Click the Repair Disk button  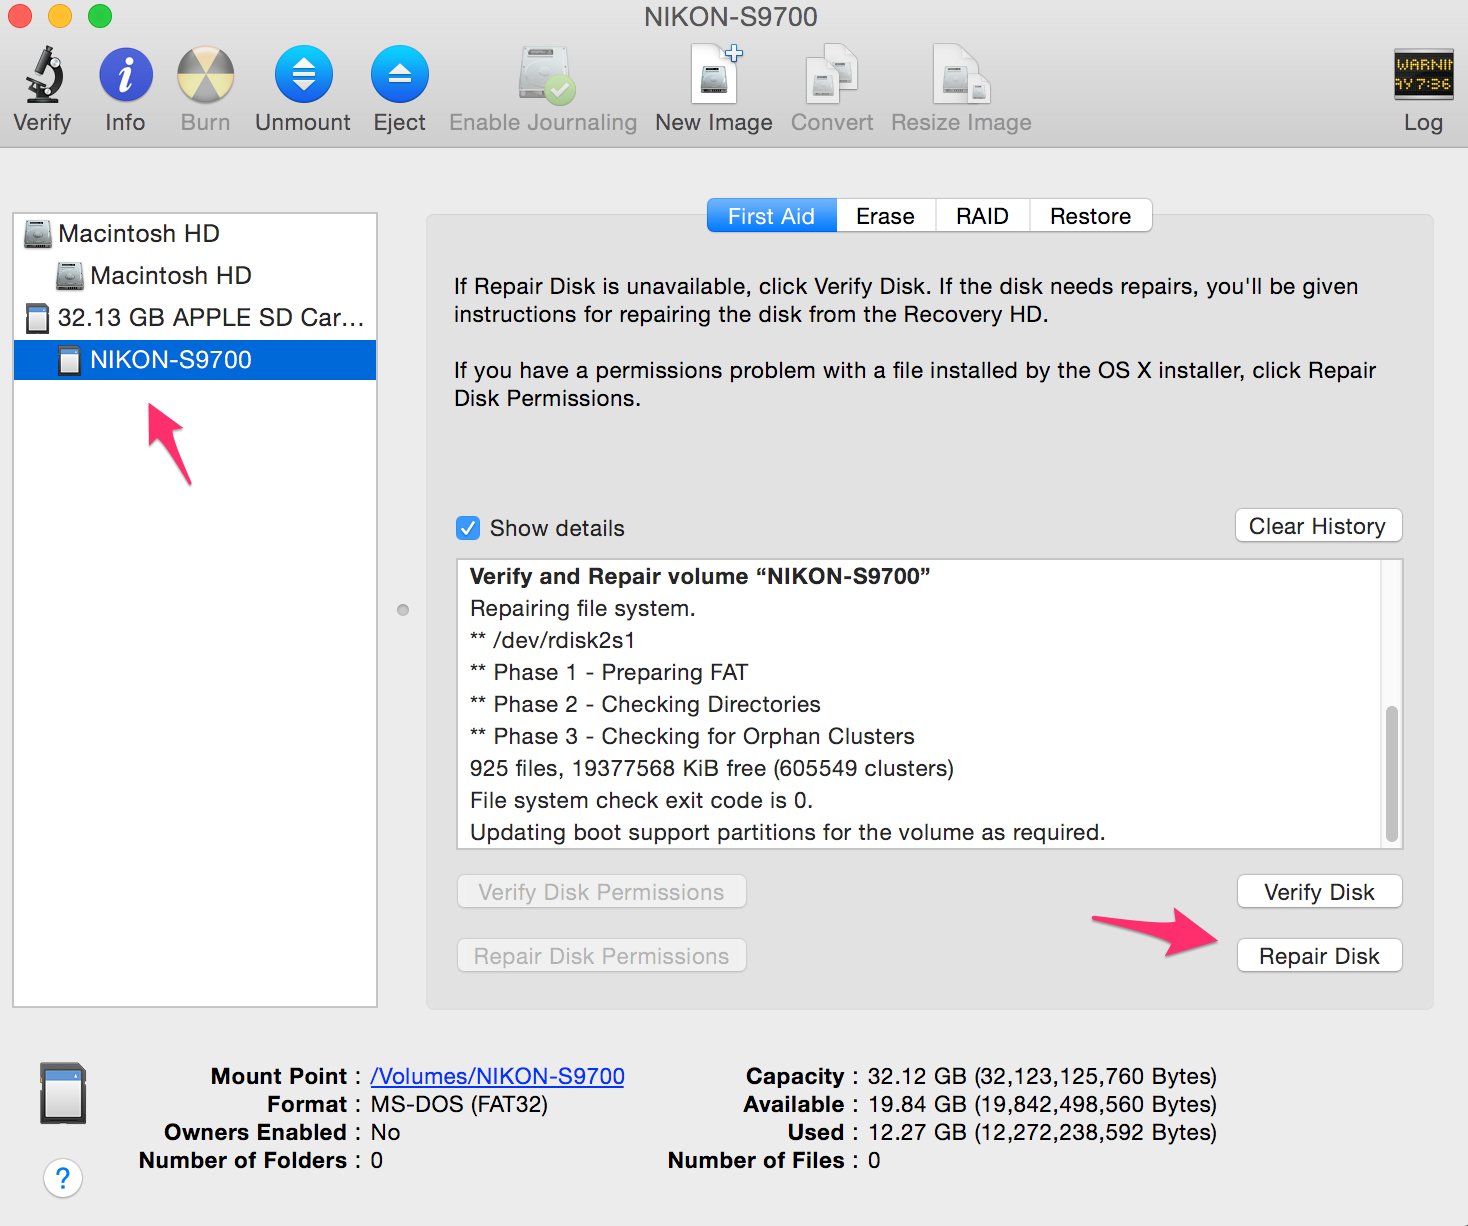click(1319, 956)
